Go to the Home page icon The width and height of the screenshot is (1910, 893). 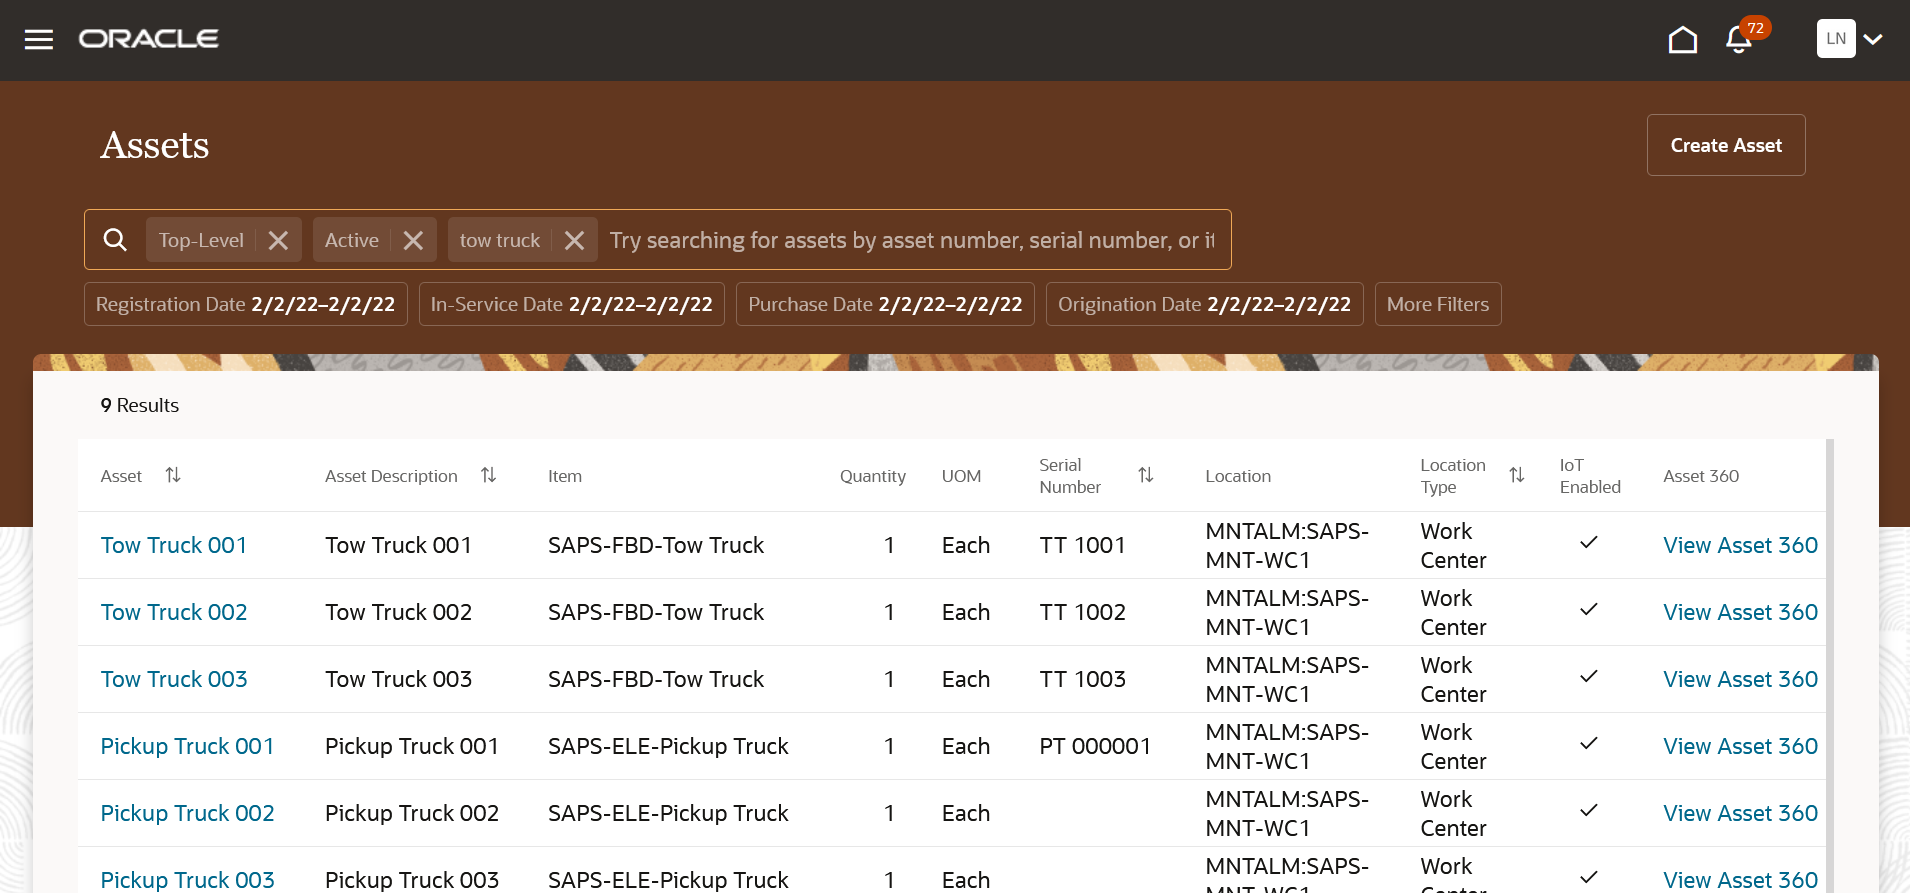1683,39
